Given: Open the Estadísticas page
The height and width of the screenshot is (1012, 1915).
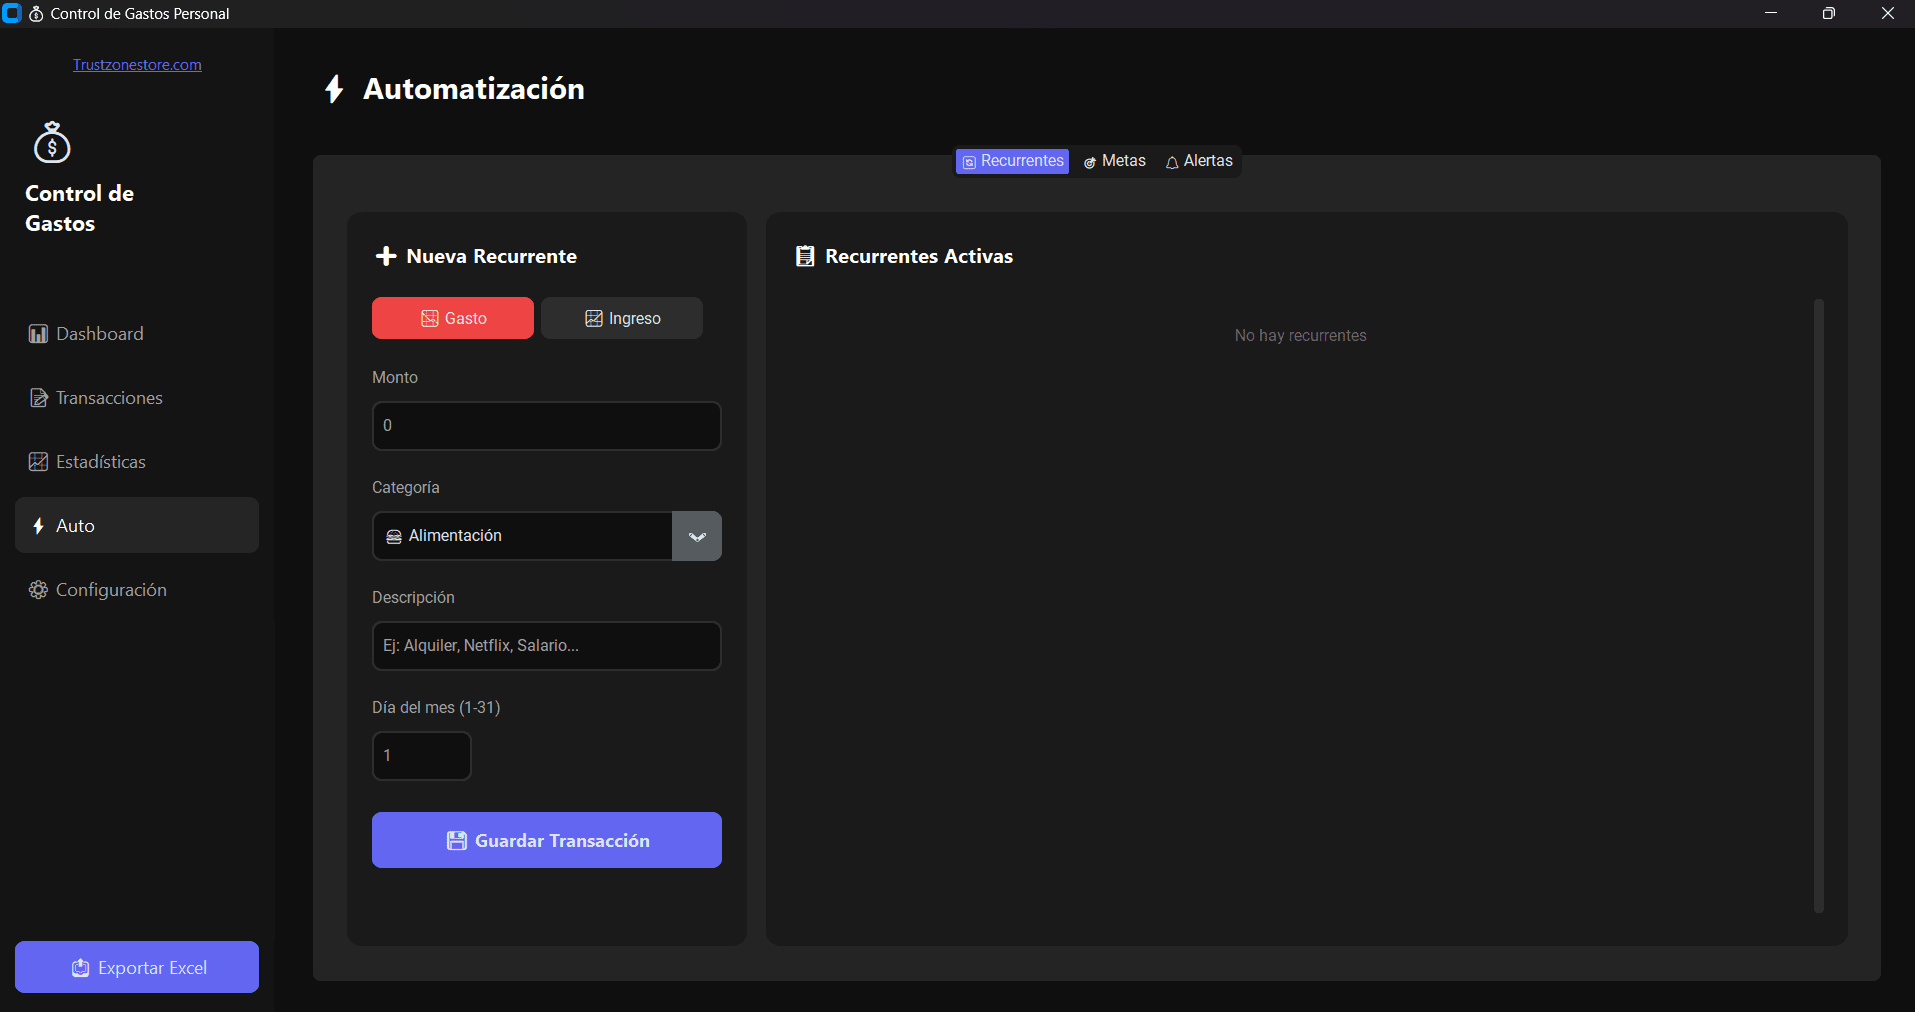Looking at the screenshot, I should click(x=137, y=462).
